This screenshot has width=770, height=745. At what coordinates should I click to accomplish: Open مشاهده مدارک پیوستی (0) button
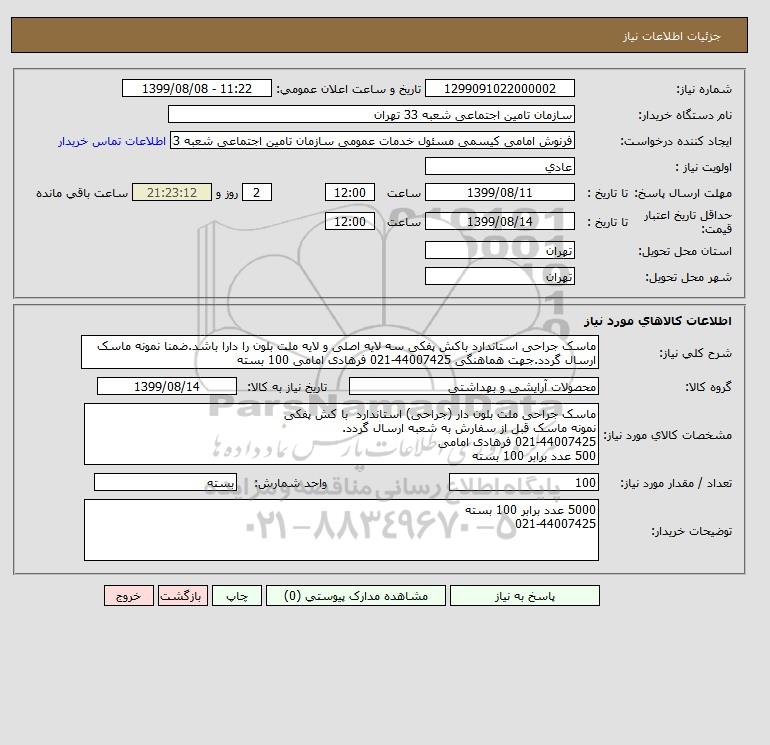coord(356,596)
